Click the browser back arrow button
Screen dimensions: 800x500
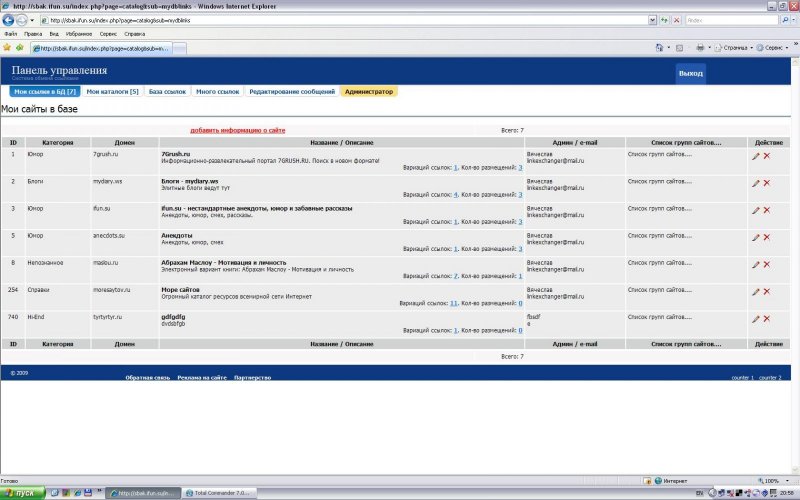tap(9, 20)
